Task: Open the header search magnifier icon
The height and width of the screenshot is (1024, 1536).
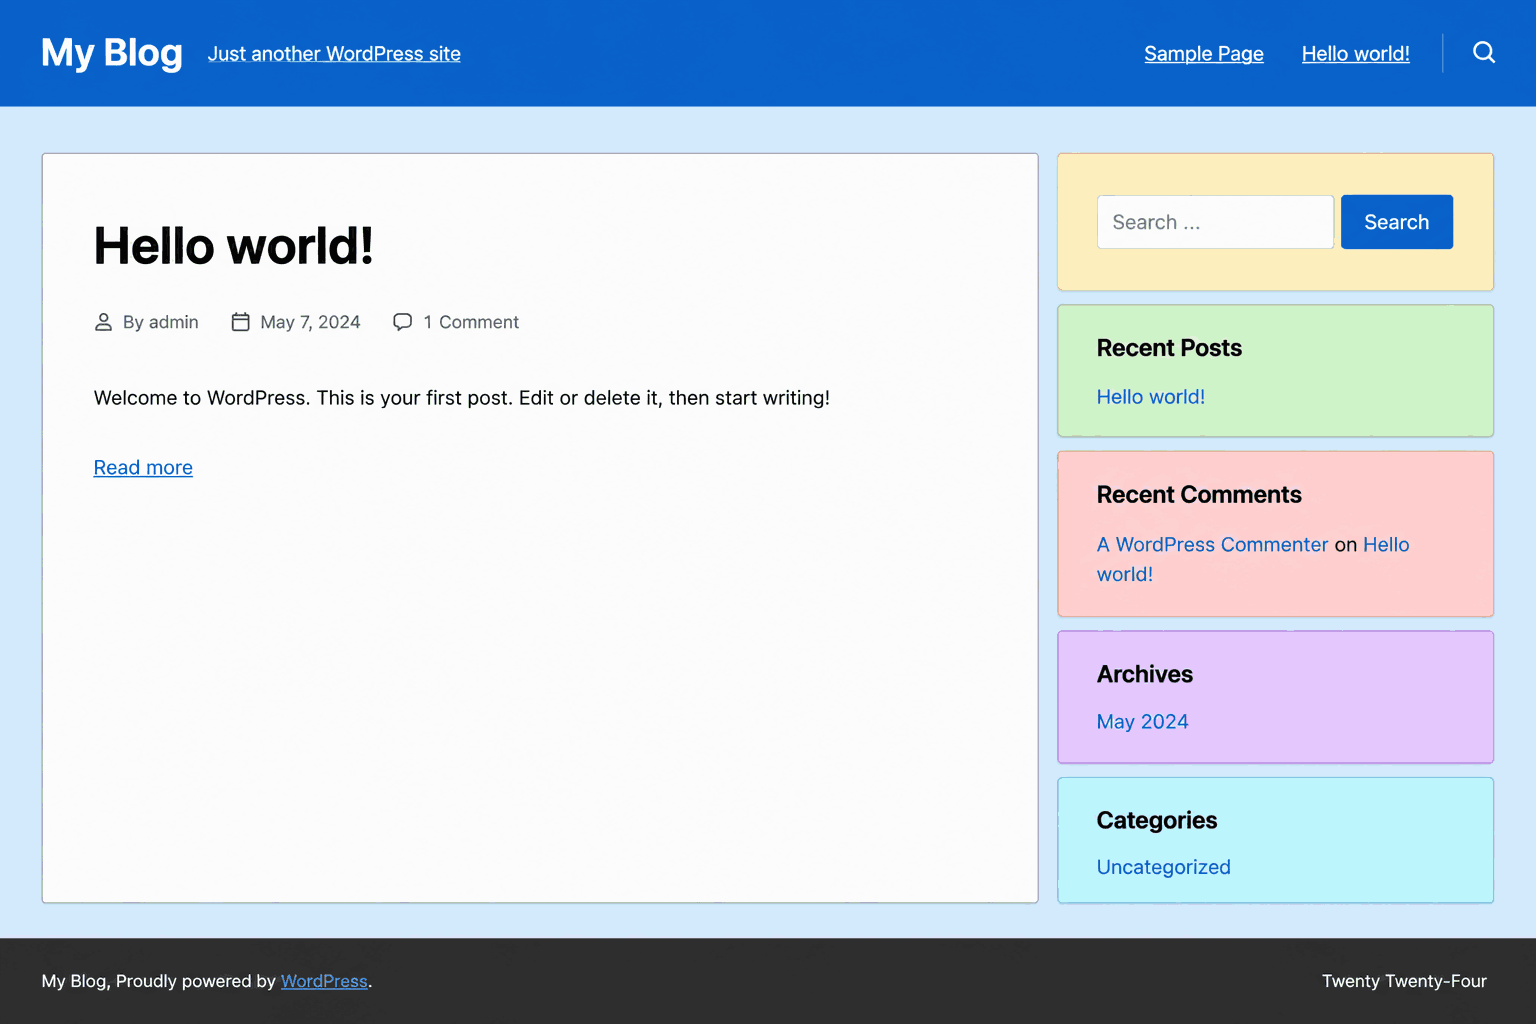Action: (x=1484, y=53)
